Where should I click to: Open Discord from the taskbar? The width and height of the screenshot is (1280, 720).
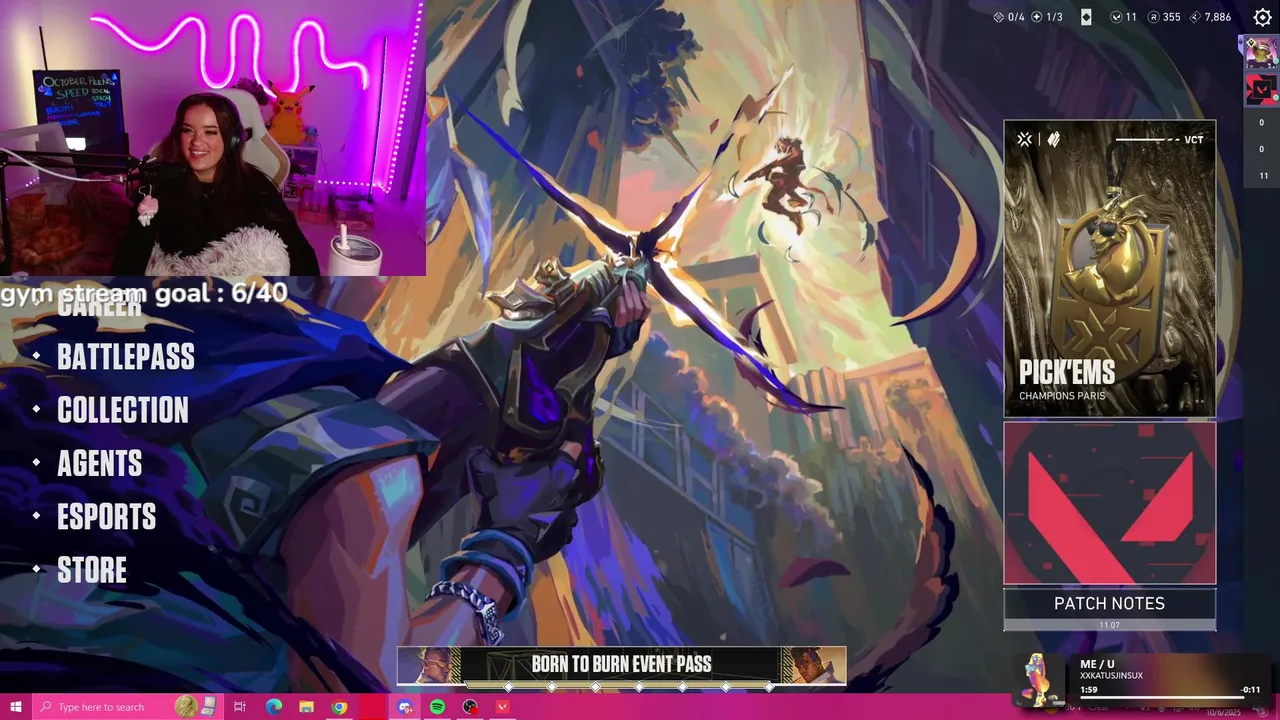coord(405,707)
